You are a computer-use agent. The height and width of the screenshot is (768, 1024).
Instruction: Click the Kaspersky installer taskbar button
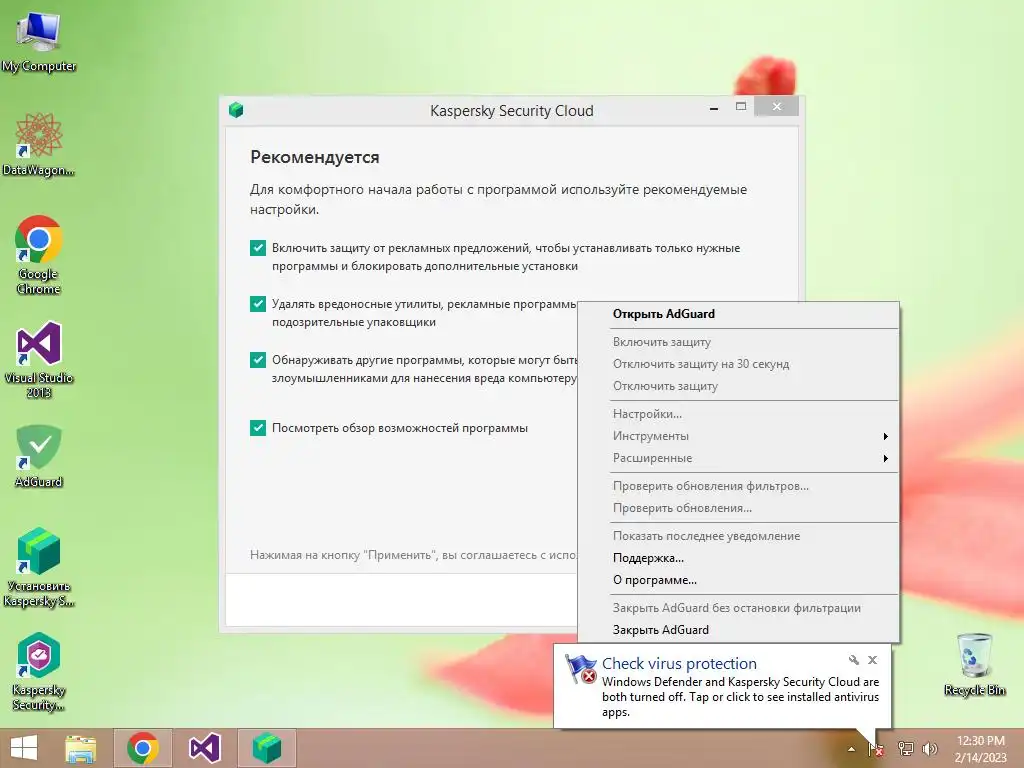pyautogui.click(x=266, y=748)
